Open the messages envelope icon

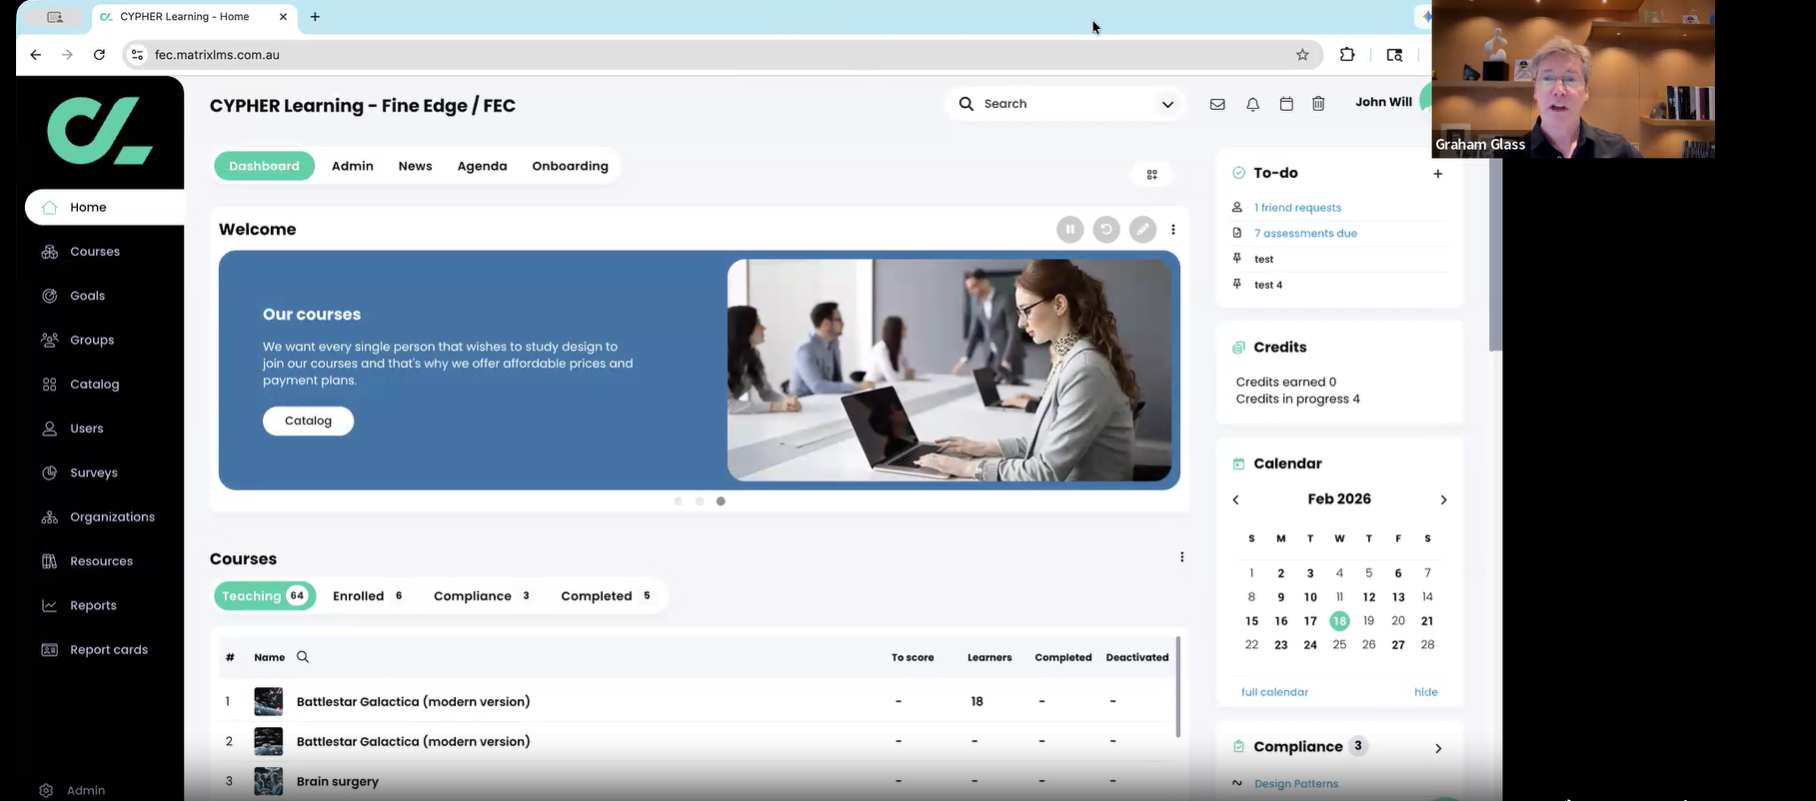1217,104
